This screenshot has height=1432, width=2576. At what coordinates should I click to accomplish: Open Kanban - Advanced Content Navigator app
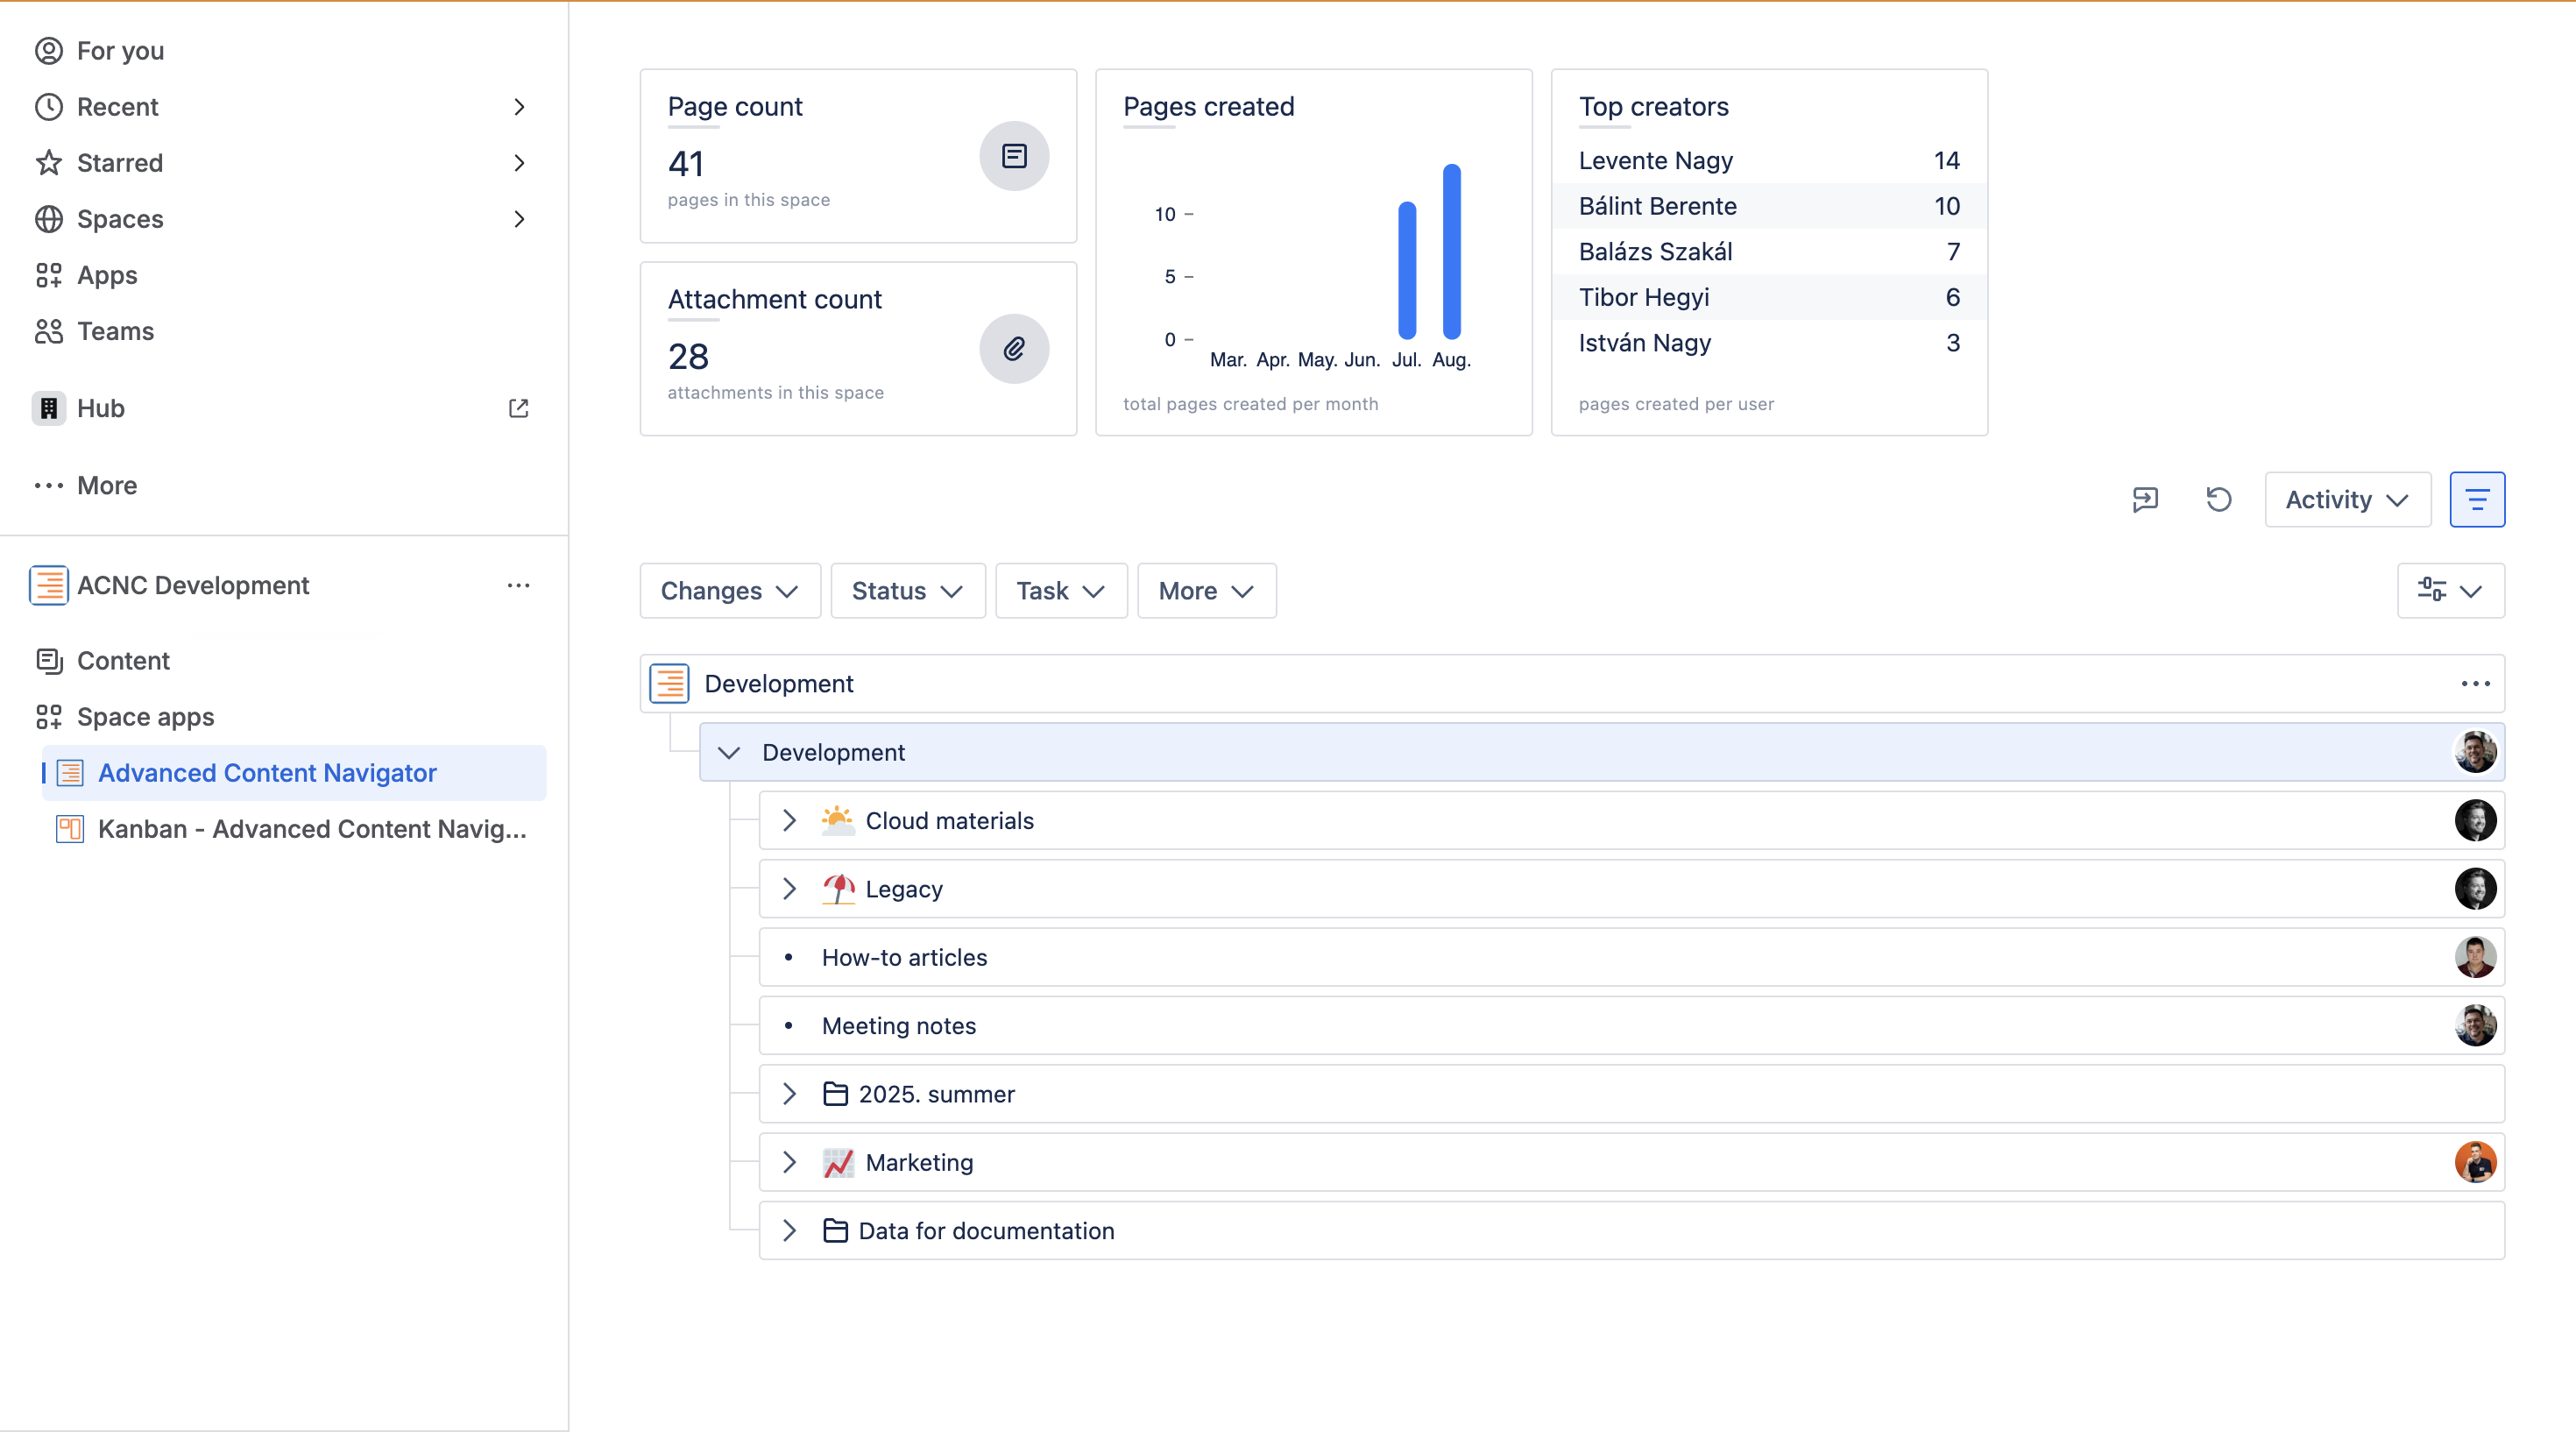(x=311, y=829)
